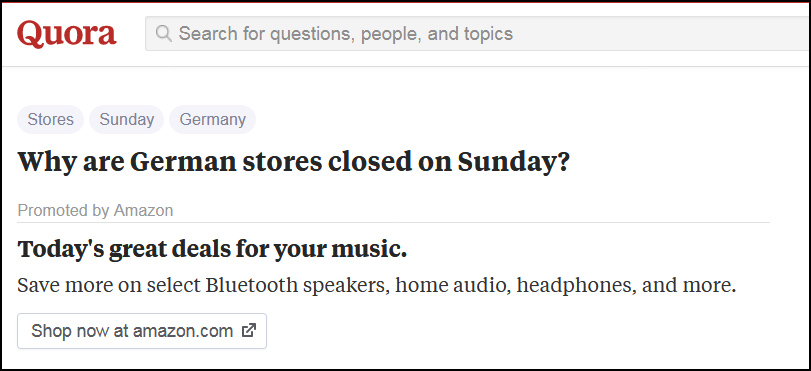The width and height of the screenshot is (811, 371).
Task: Click the Save more on select Bluetooth speakers text
Action: click(377, 286)
